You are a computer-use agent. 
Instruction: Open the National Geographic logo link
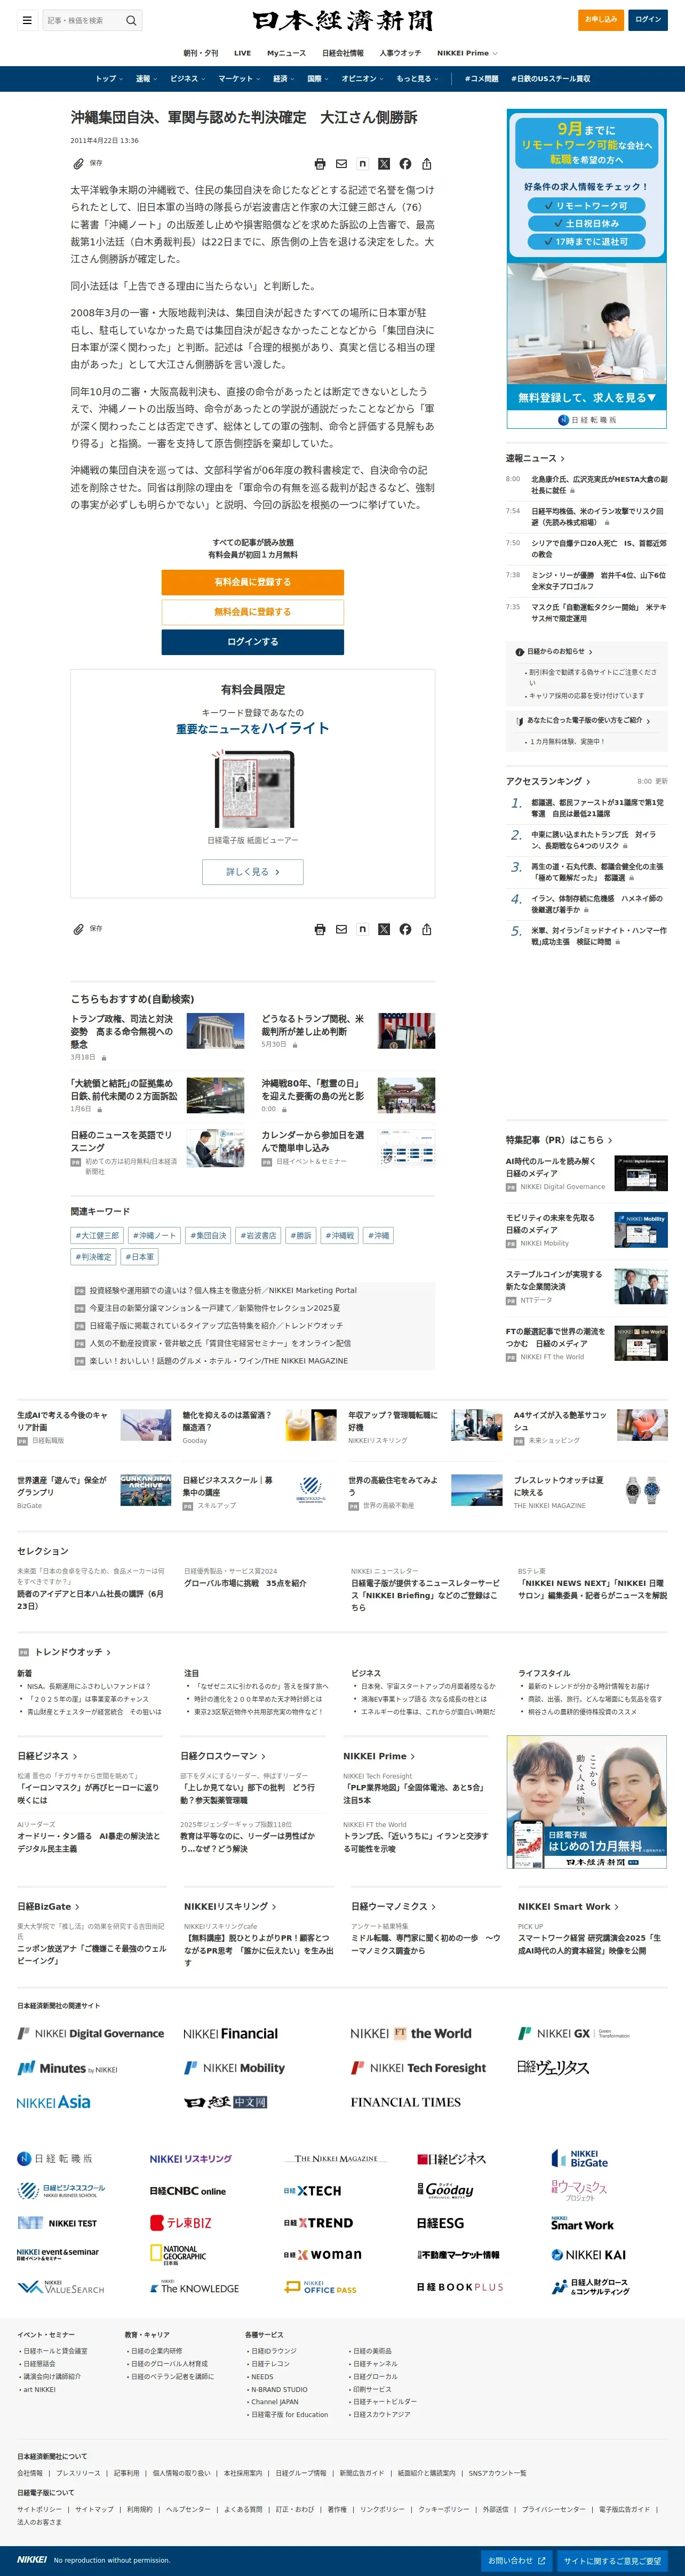(178, 2254)
